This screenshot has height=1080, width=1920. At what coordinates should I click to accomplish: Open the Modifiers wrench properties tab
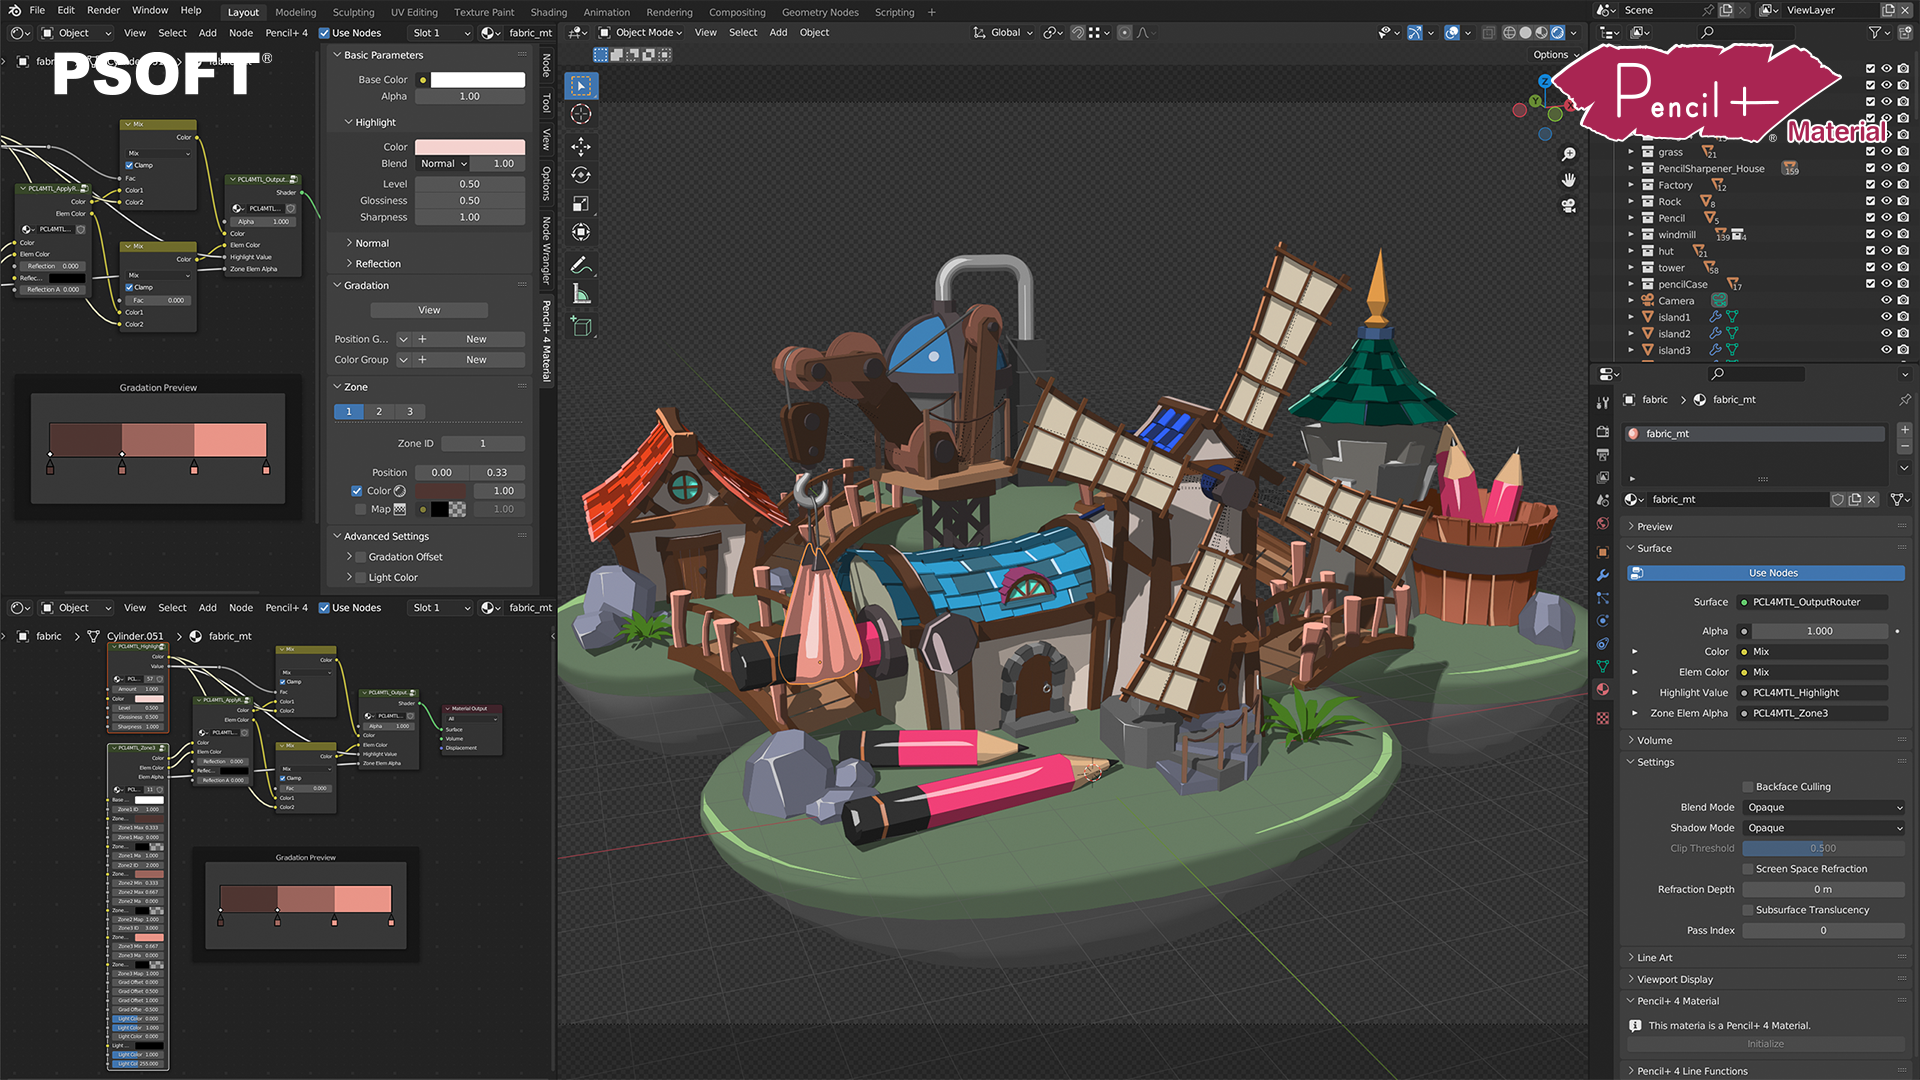[1603, 575]
